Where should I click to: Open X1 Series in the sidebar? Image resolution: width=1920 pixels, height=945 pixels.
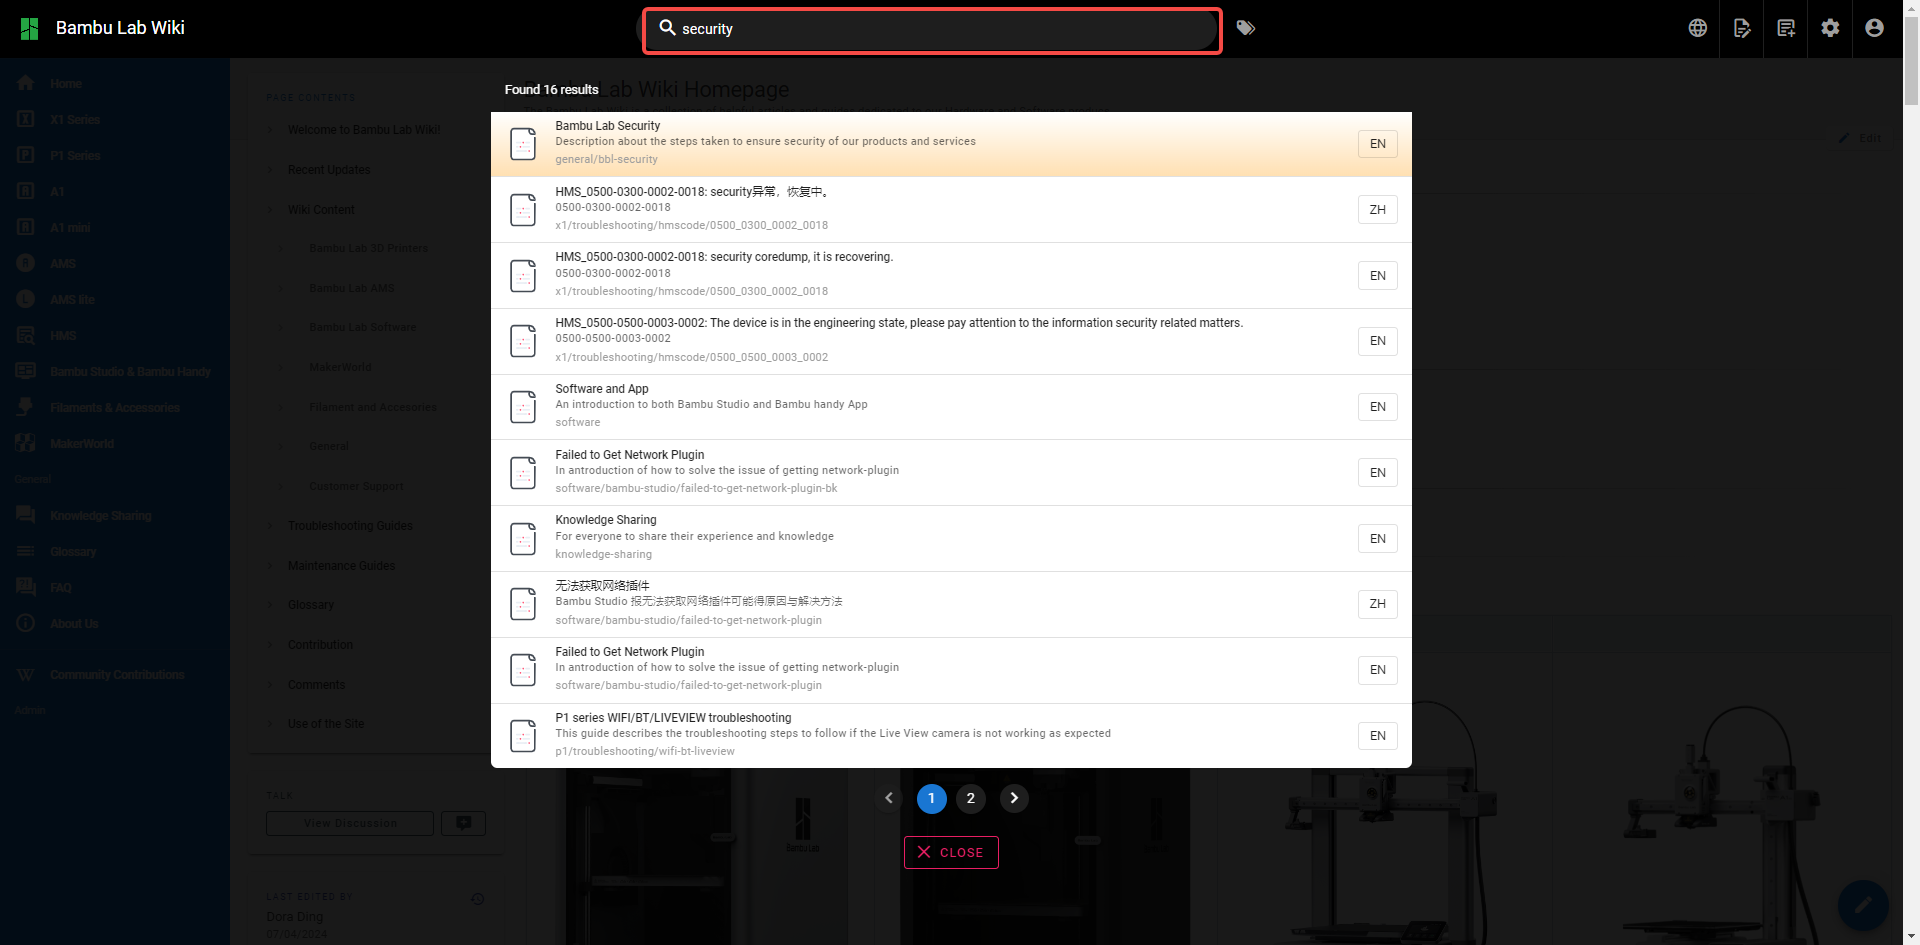[x=115, y=120]
